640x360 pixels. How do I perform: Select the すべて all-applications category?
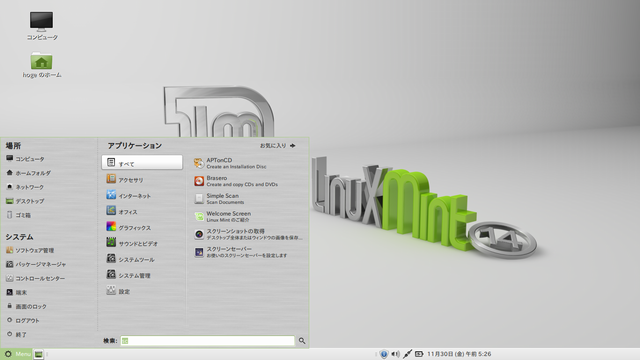[142, 162]
